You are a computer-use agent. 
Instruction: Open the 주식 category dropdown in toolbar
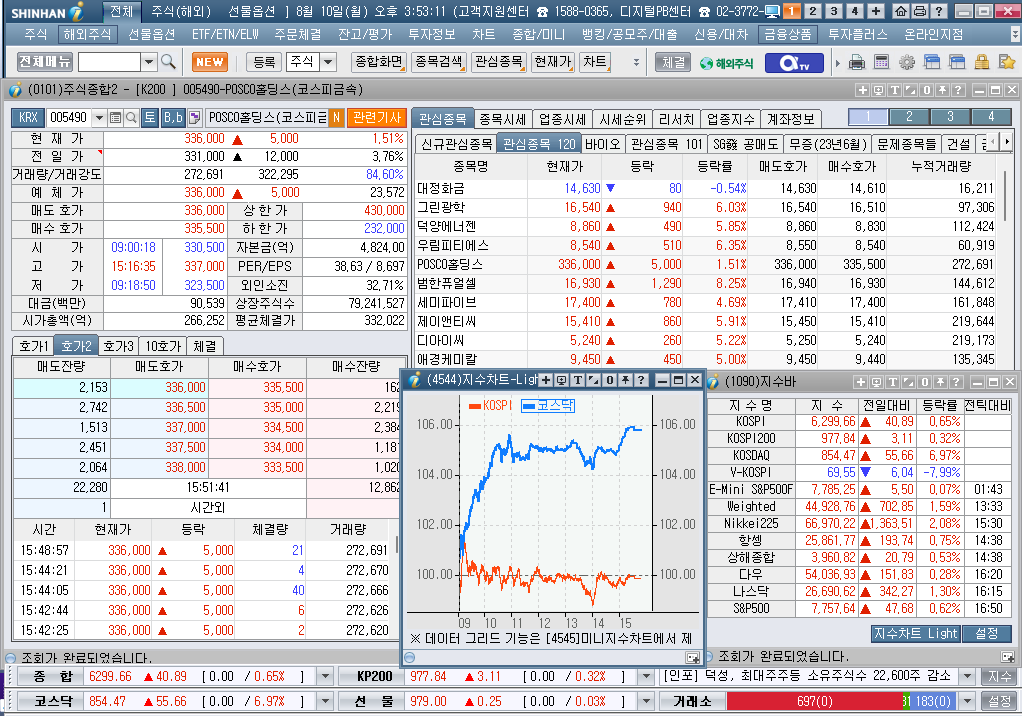328,62
